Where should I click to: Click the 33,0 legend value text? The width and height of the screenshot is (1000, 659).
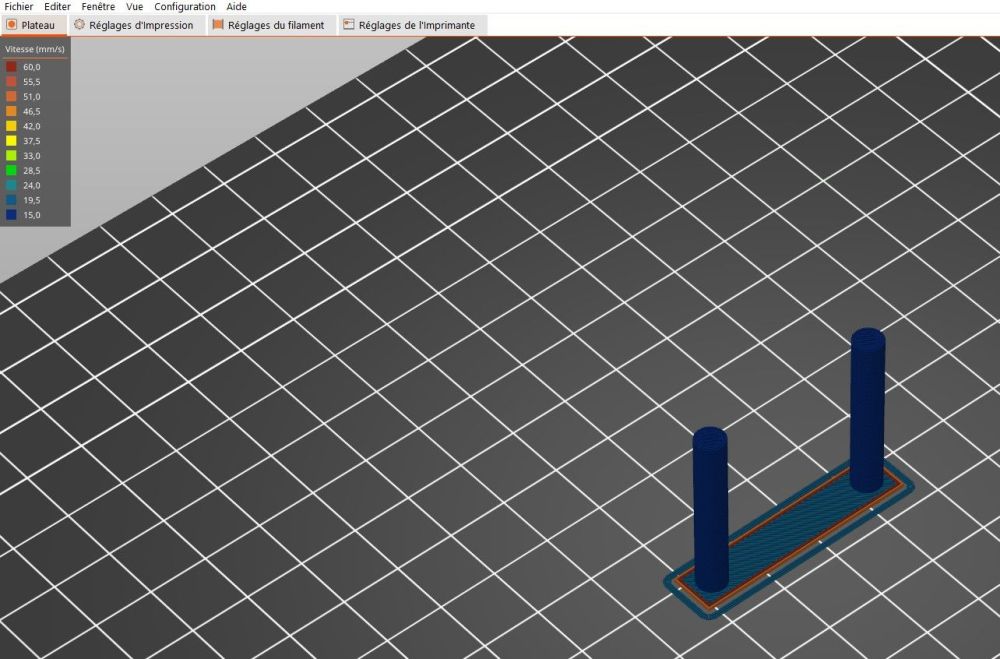[32, 156]
